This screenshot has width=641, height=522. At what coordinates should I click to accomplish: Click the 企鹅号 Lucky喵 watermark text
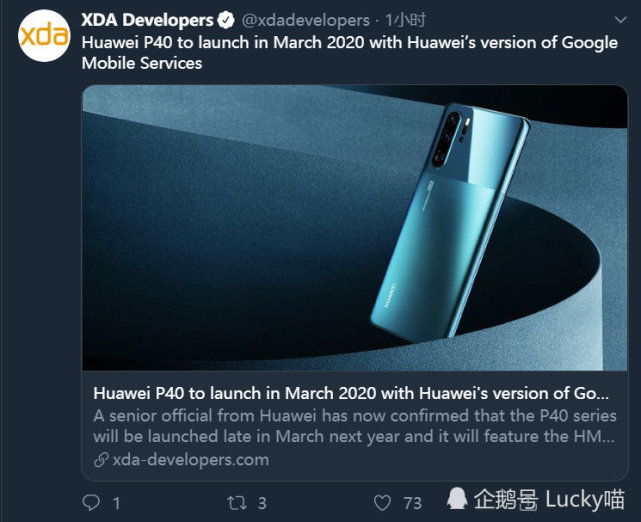click(x=549, y=499)
